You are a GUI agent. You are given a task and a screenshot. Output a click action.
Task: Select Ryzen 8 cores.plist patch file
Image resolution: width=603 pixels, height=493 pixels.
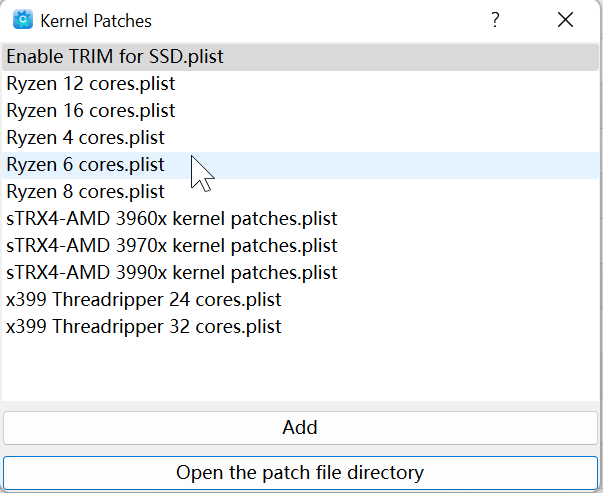click(85, 192)
